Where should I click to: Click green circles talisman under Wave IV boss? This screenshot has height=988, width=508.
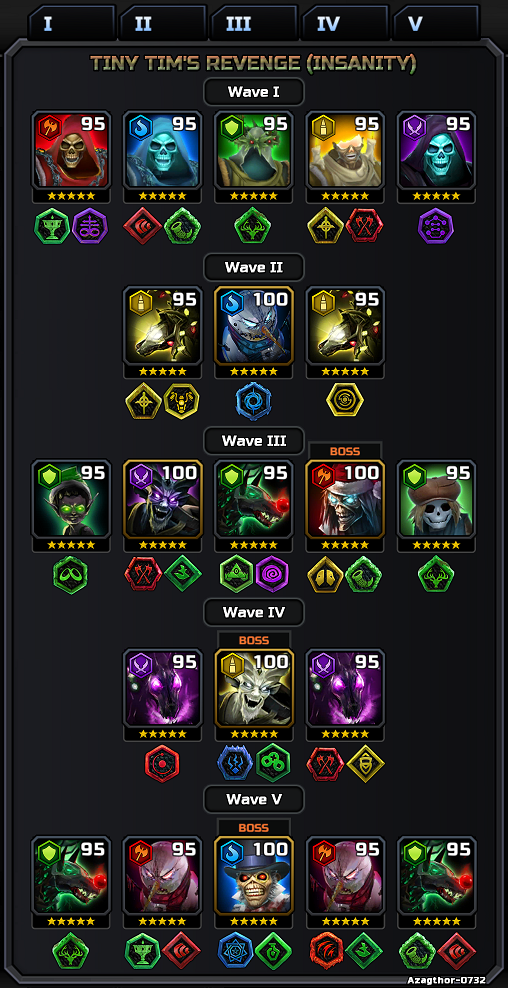[x=273, y=762]
